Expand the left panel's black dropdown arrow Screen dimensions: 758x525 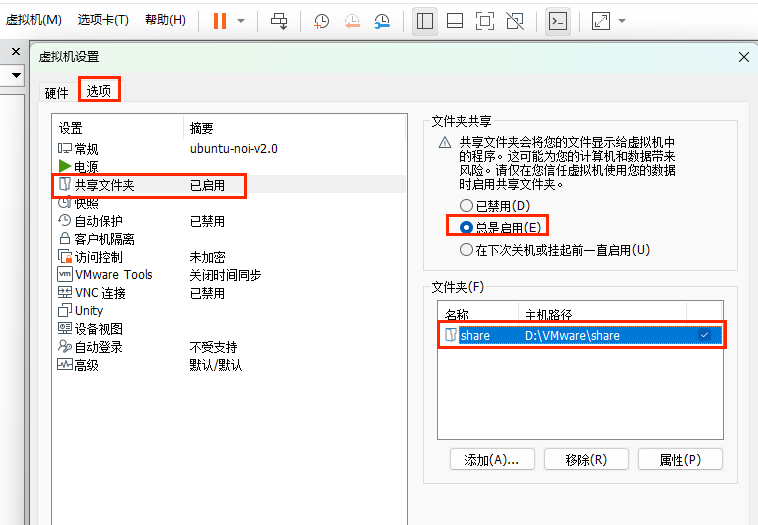point(16,75)
